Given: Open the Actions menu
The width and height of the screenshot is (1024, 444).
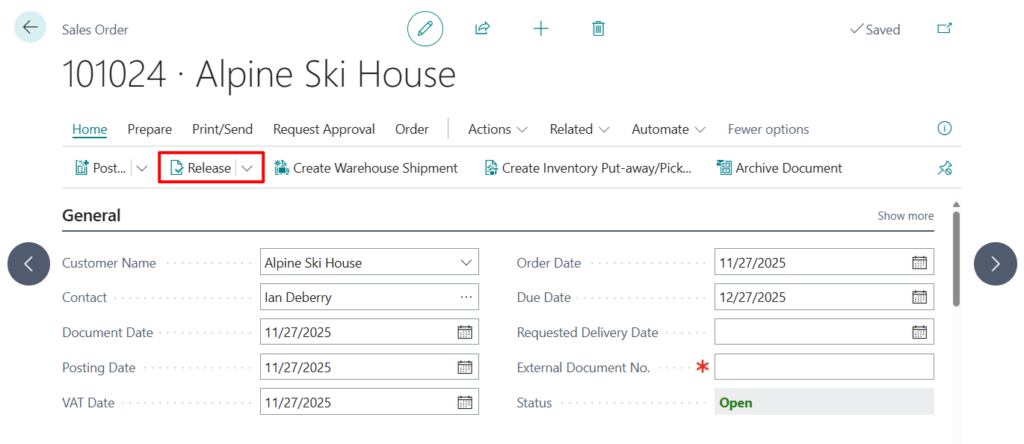Looking at the screenshot, I should coord(498,129).
